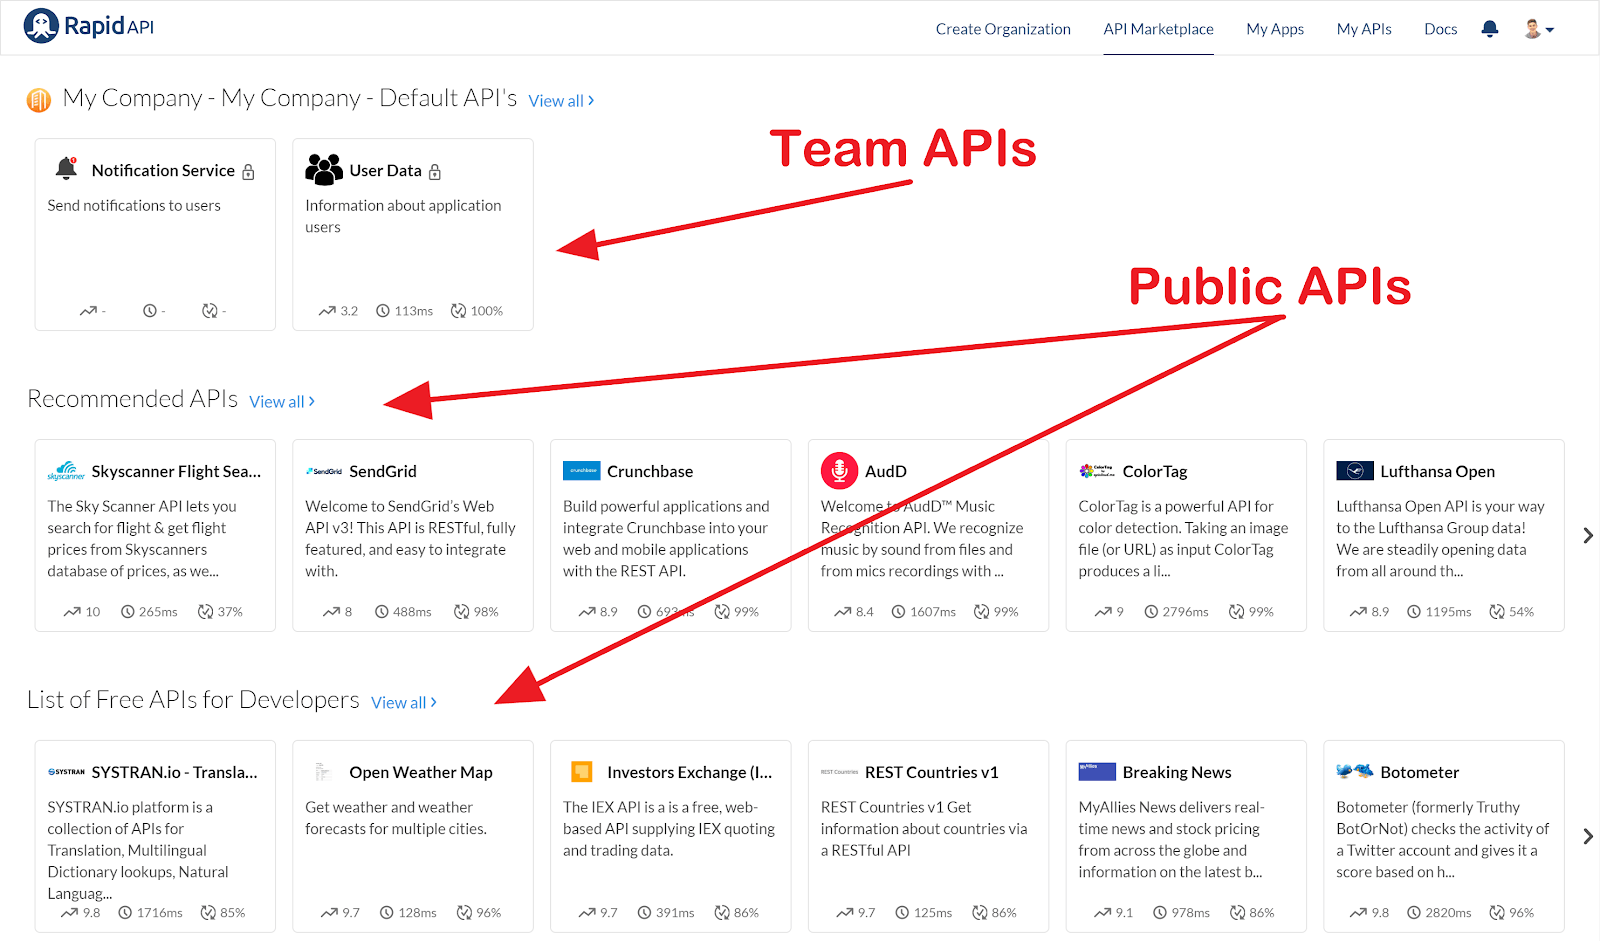Click the ColorTag logo icon
This screenshot has width=1600, height=941.
(1097, 471)
